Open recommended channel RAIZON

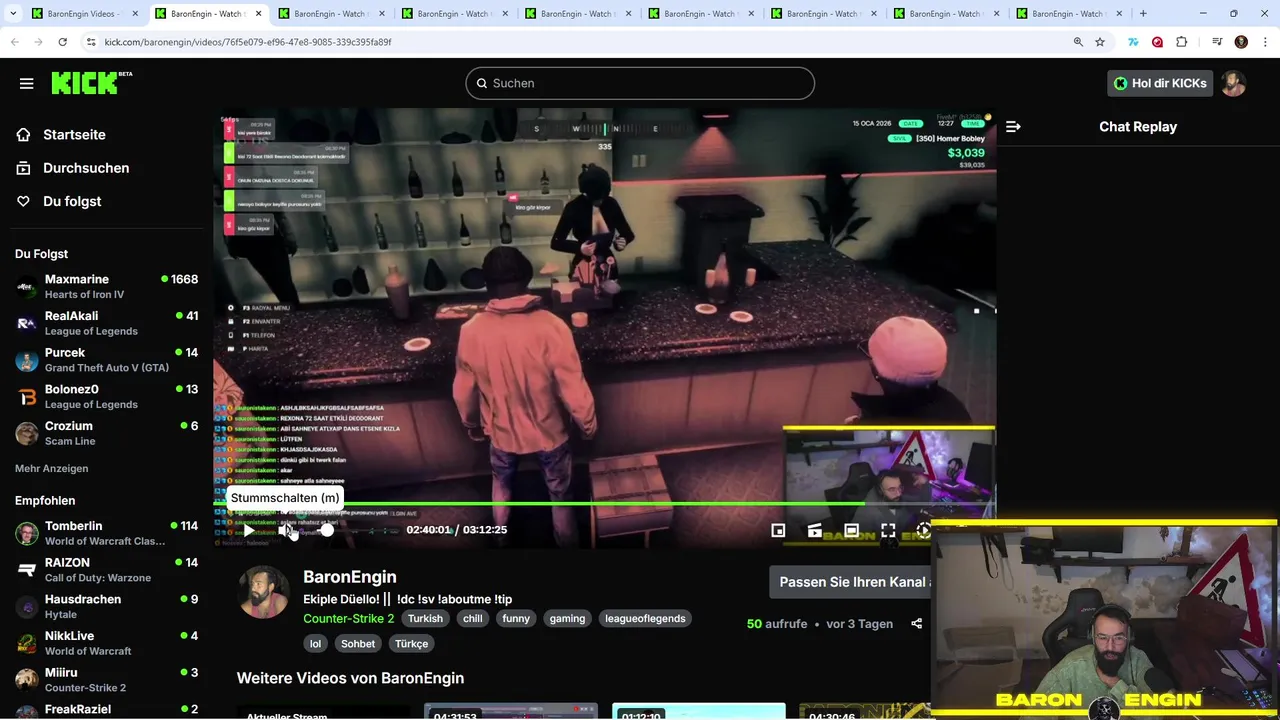click(x=107, y=570)
